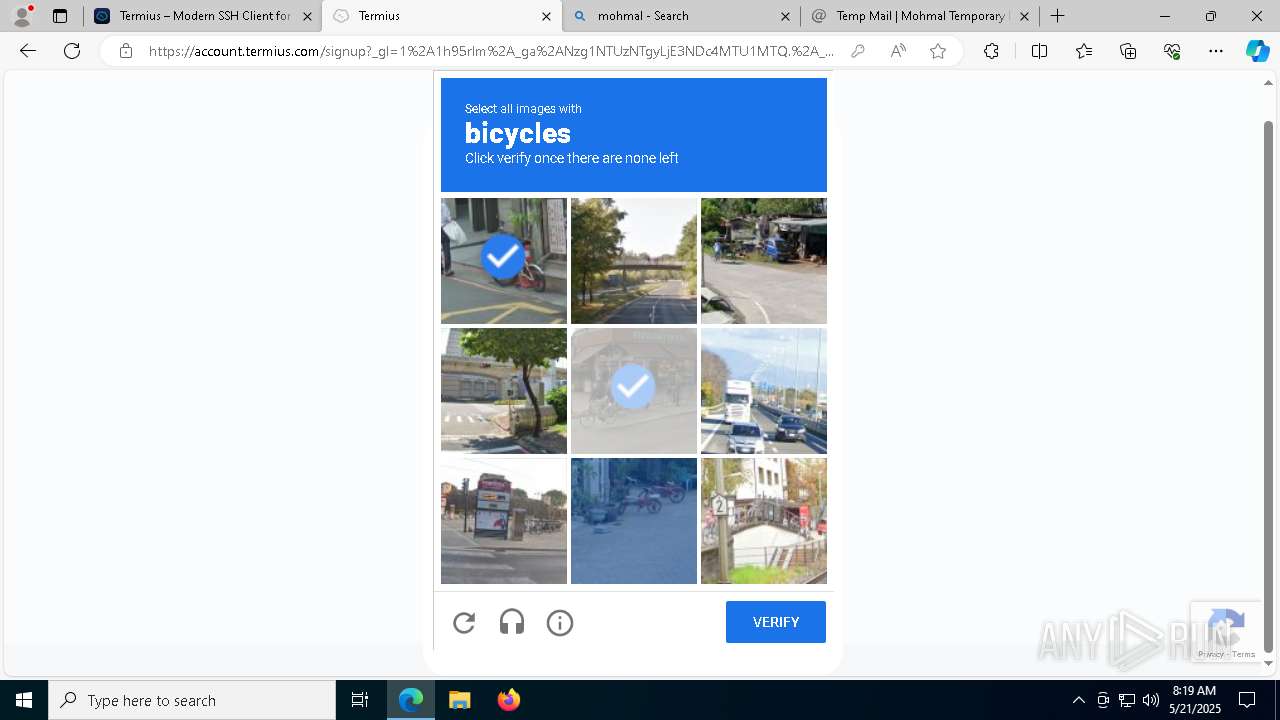Image resolution: width=1280 pixels, height=720 pixels.
Task: Open the volume control in tray
Action: click(x=1150, y=700)
